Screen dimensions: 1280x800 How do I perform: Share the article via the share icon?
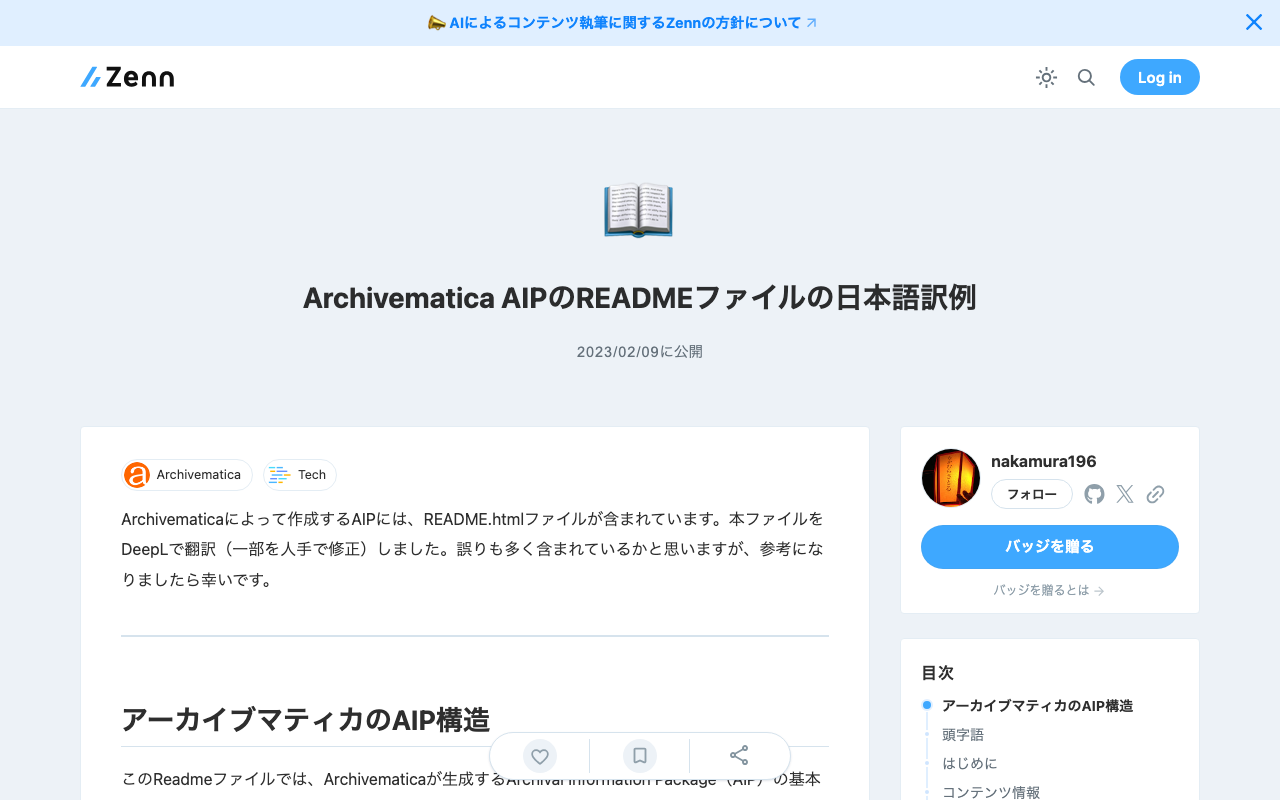tap(739, 756)
